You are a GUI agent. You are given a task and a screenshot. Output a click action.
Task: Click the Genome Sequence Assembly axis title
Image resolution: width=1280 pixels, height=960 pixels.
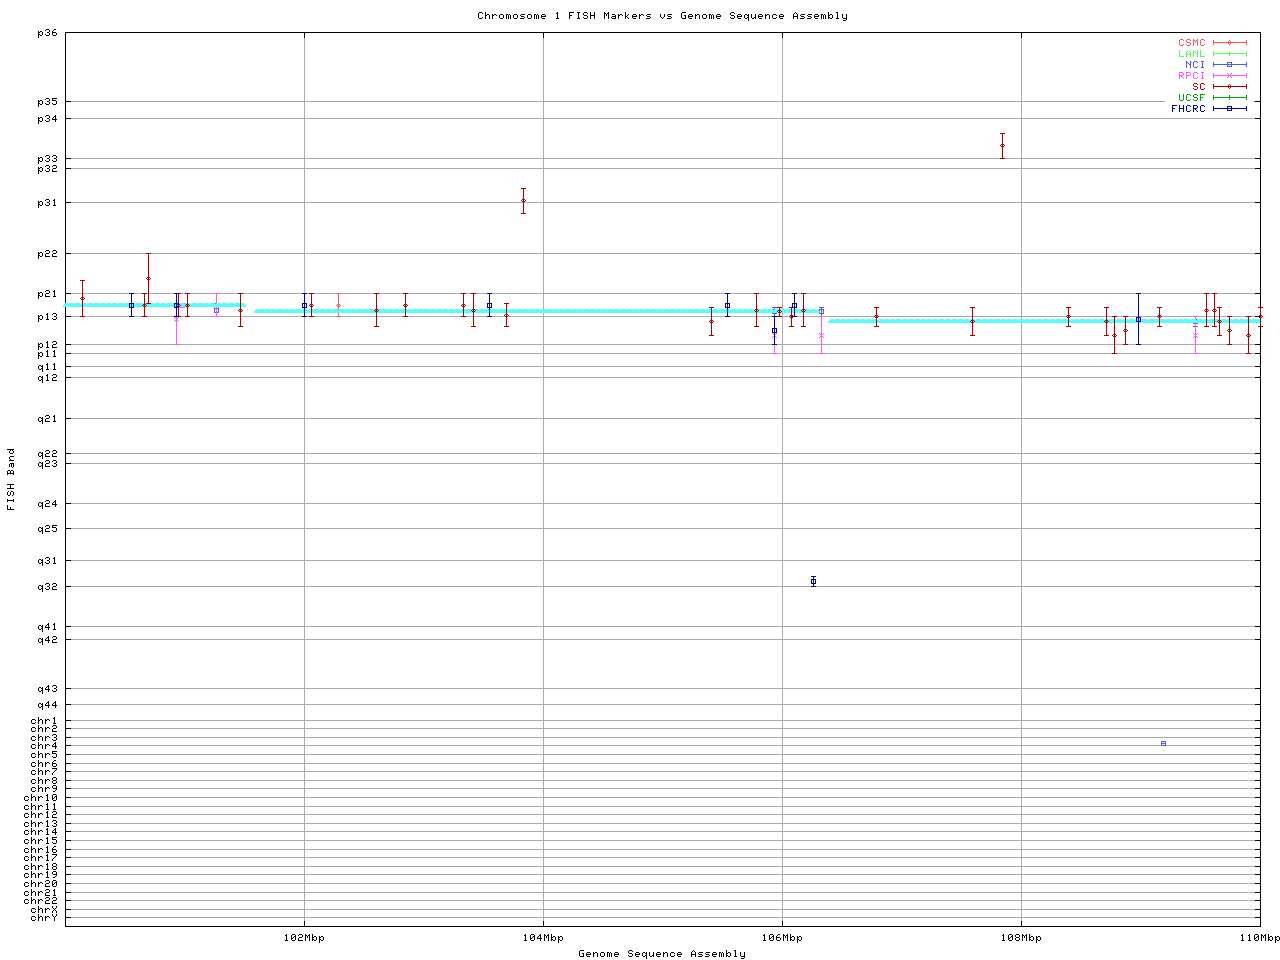point(662,954)
